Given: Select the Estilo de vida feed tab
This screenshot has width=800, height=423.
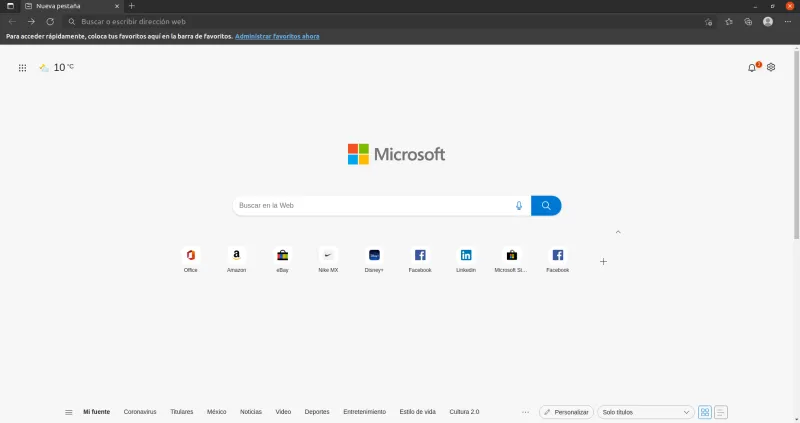Looking at the screenshot, I should (417, 412).
